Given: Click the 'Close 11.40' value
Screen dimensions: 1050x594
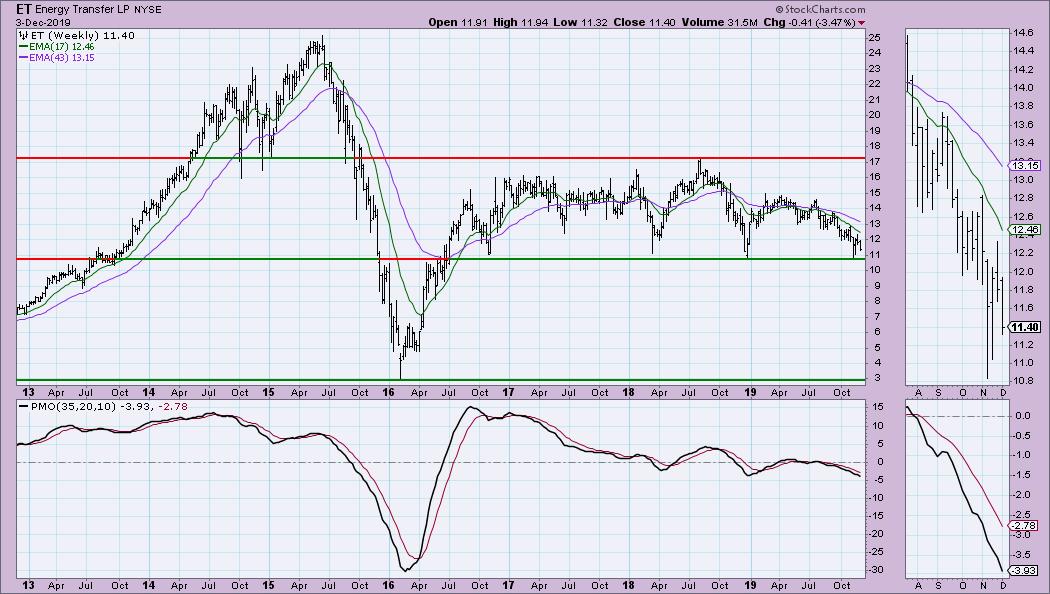Looking at the screenshot, I should (644, 22).
